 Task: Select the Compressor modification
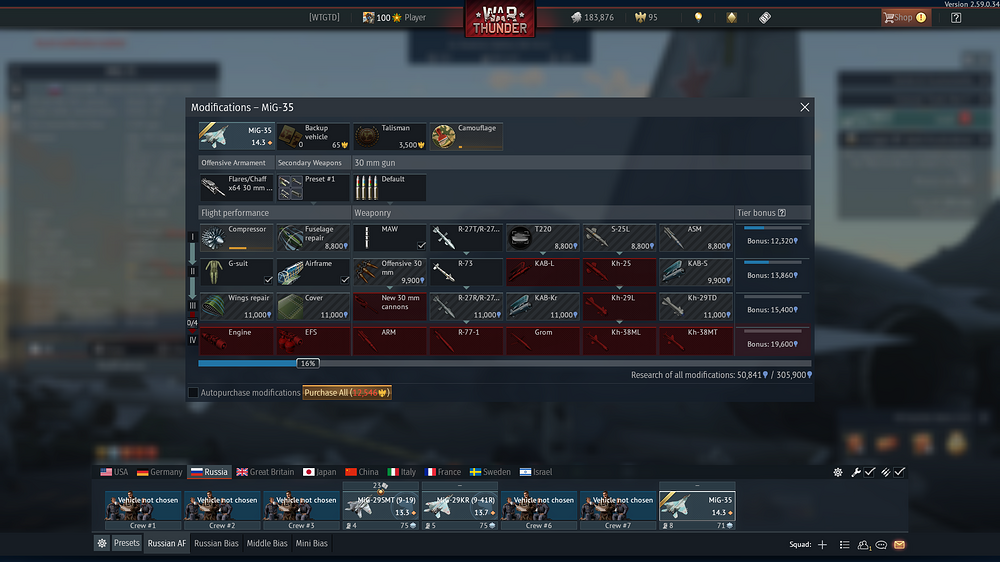click(236, 237)
